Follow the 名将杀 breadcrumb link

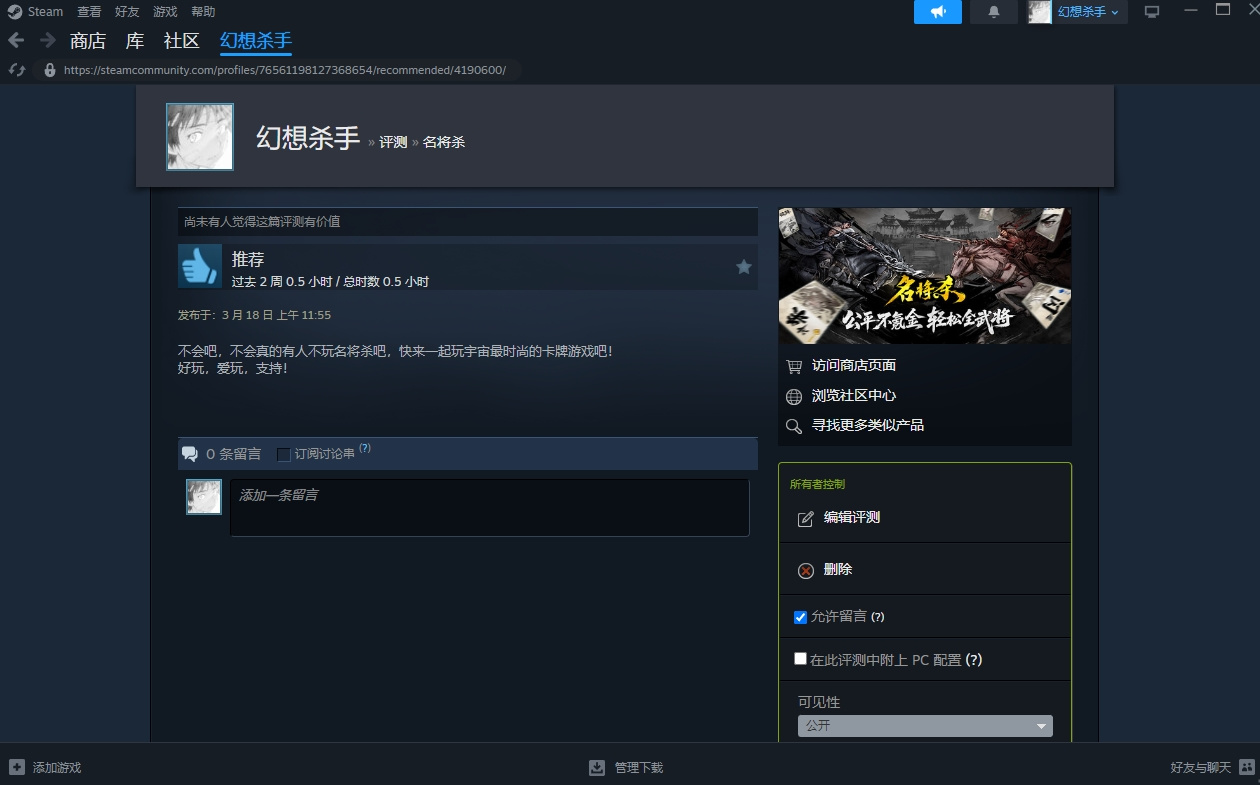pos(444,142)
